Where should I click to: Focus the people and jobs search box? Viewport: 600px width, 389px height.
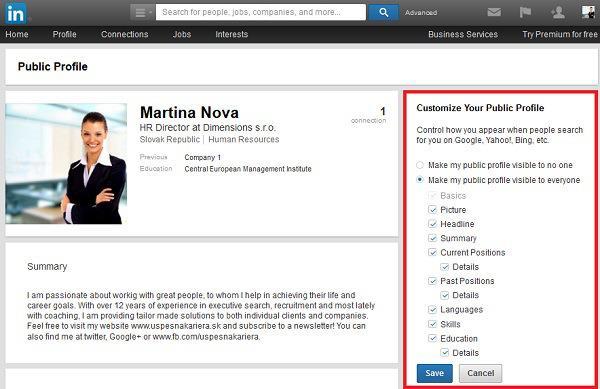coord(261,12)
